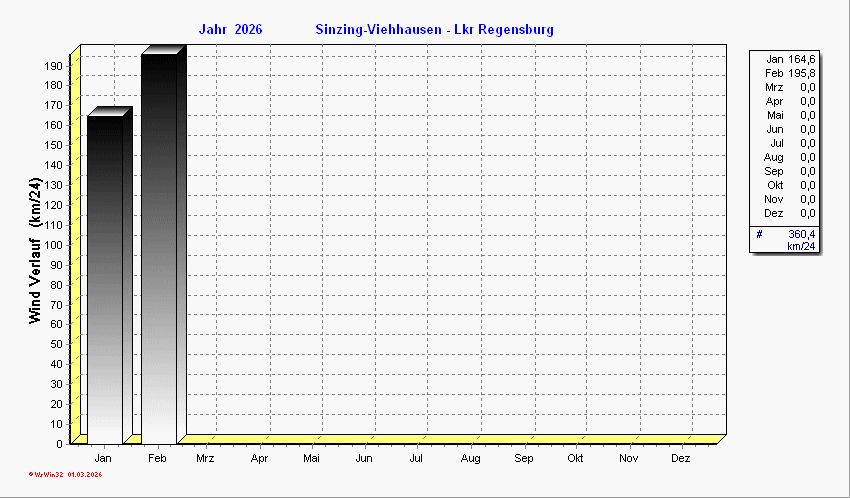850x498 pixels.
Task: Click the 360,4 total value in legend
Action: coord(801,234)
